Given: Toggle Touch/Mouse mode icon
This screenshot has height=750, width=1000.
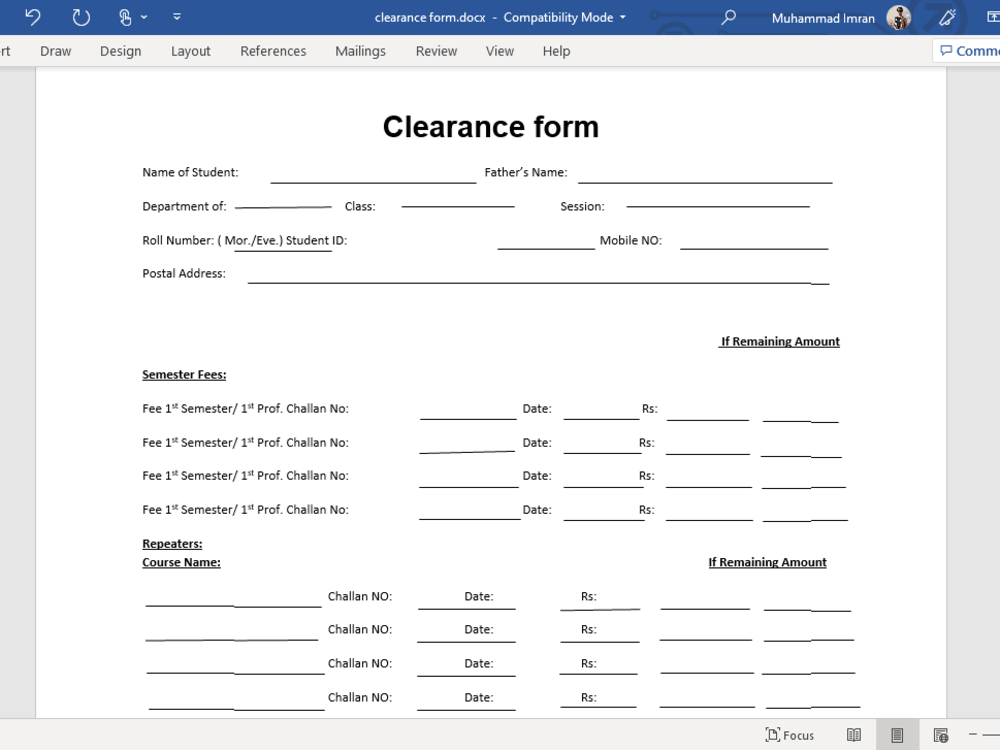Looking at the screenshot, I should (x=125, y=17).
